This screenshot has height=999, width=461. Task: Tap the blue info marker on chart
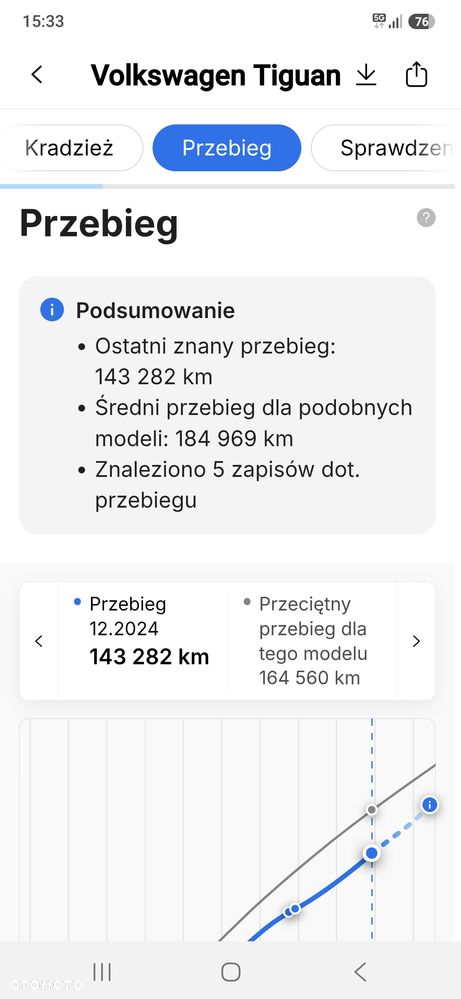[430, 805]
